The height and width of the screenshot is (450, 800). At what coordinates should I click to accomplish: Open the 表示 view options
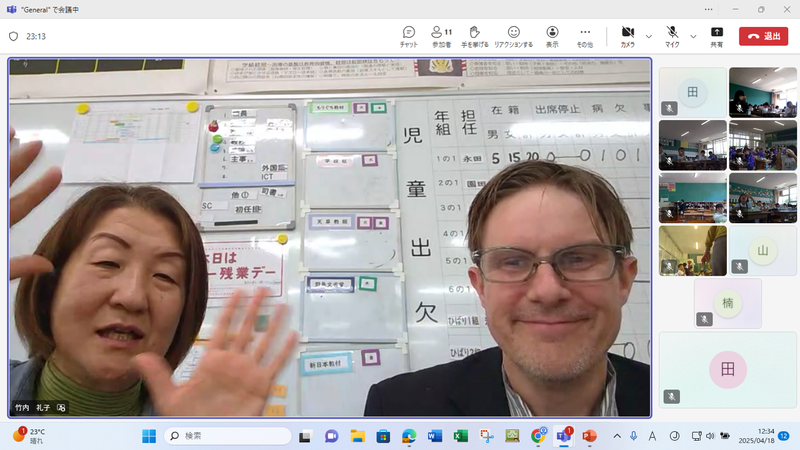click(552, 37)
